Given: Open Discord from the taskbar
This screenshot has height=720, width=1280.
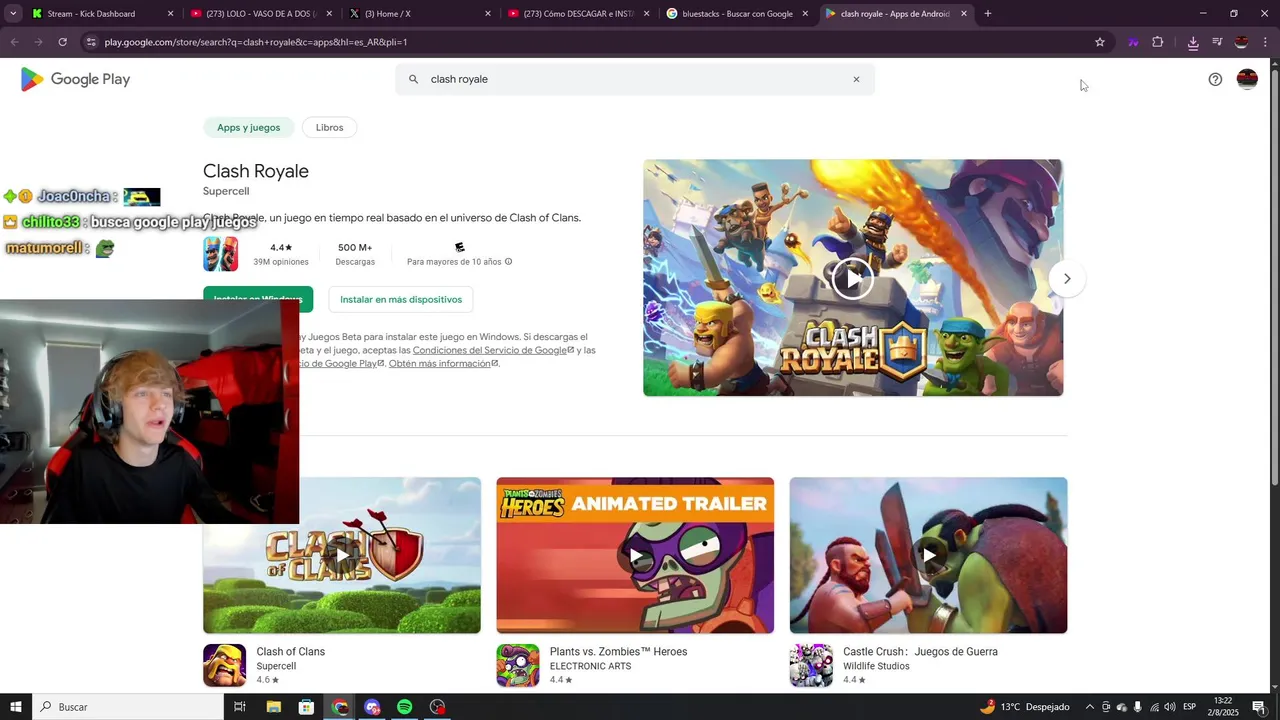Looking at the screenshot, I should pyautogui.click(x=372, y=707).
